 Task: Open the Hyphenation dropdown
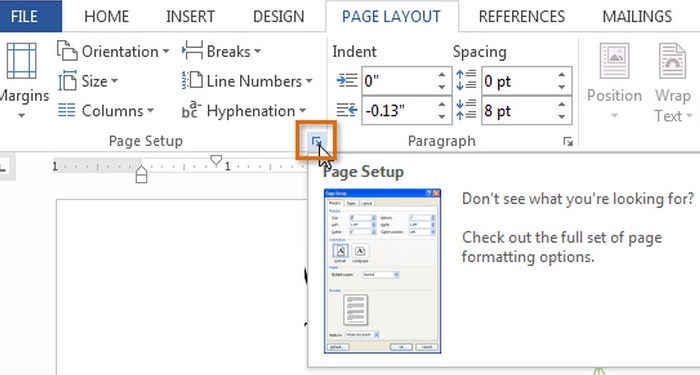point(244,111)
